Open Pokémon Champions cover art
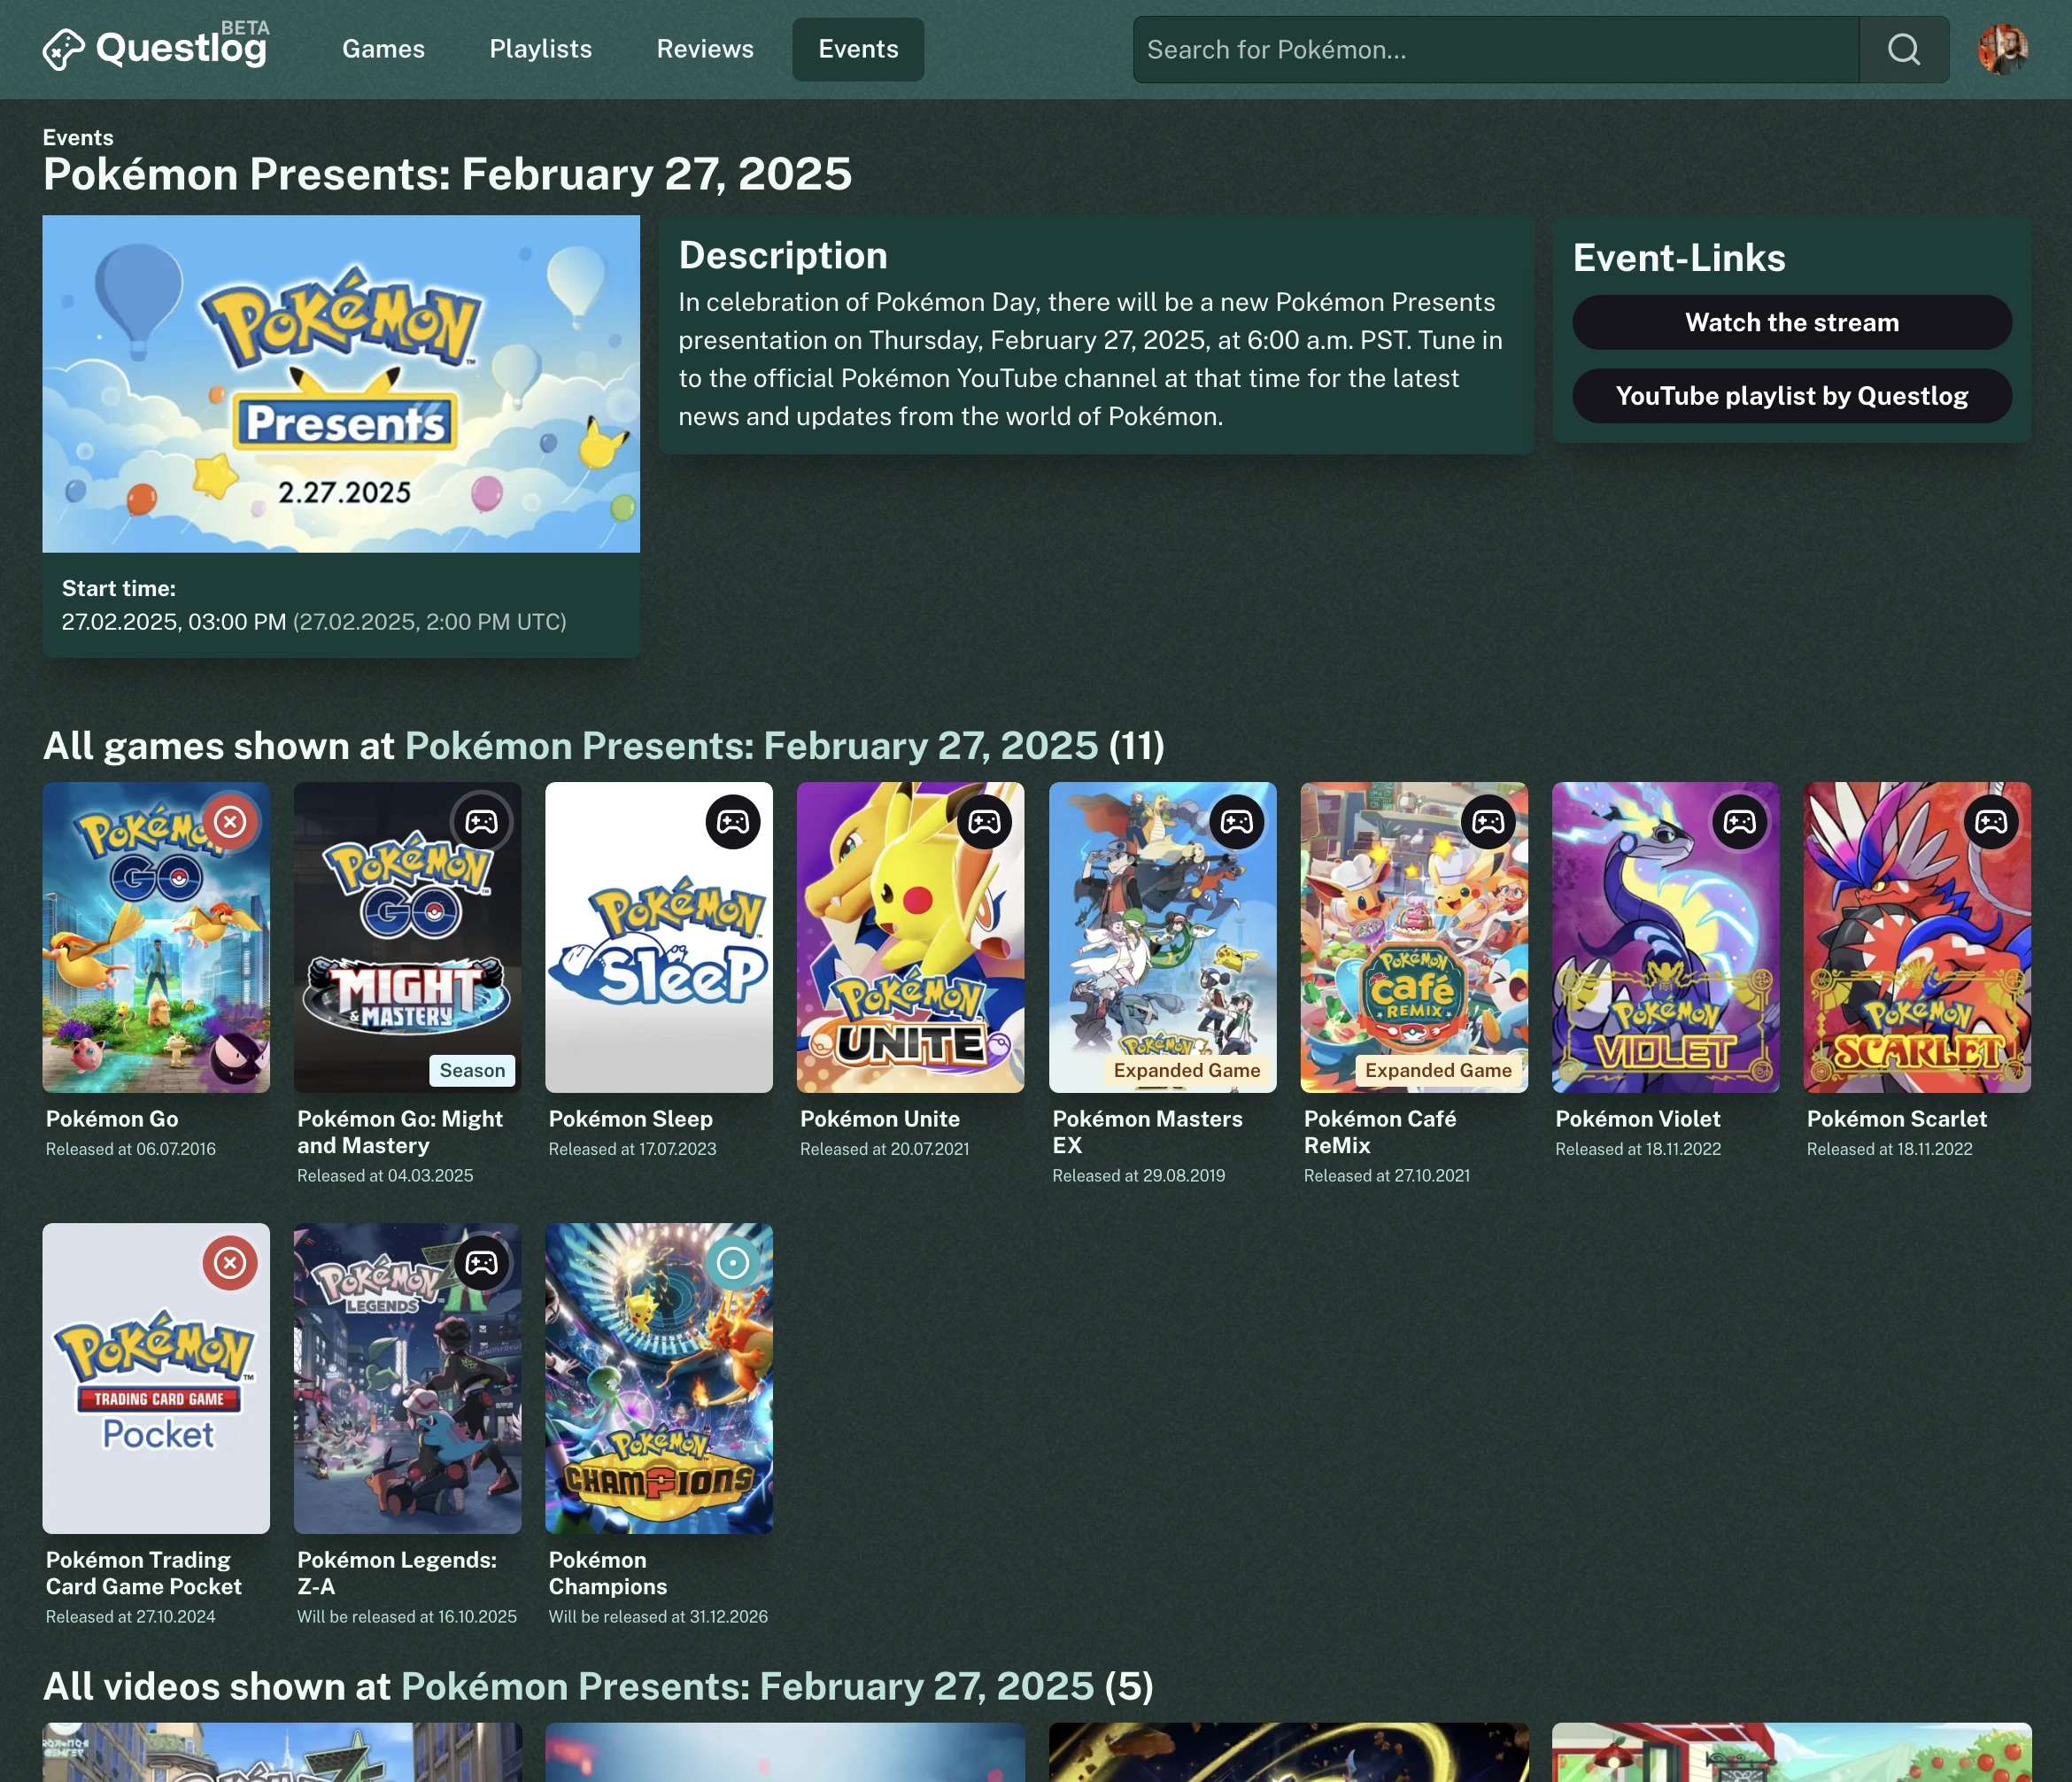2072x1782 pixels. [659, 1379]
